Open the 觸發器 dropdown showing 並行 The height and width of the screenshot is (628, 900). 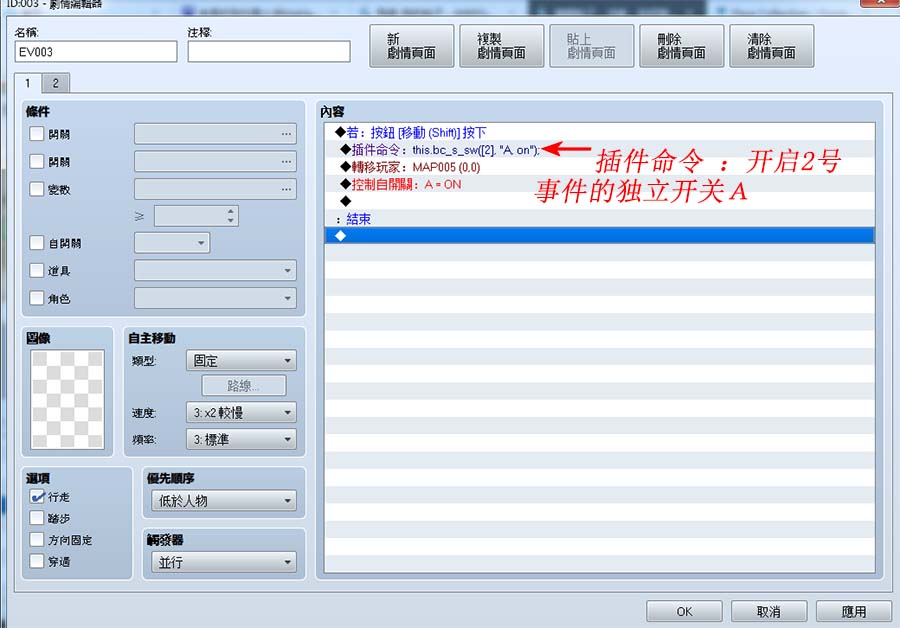[224, 562]
